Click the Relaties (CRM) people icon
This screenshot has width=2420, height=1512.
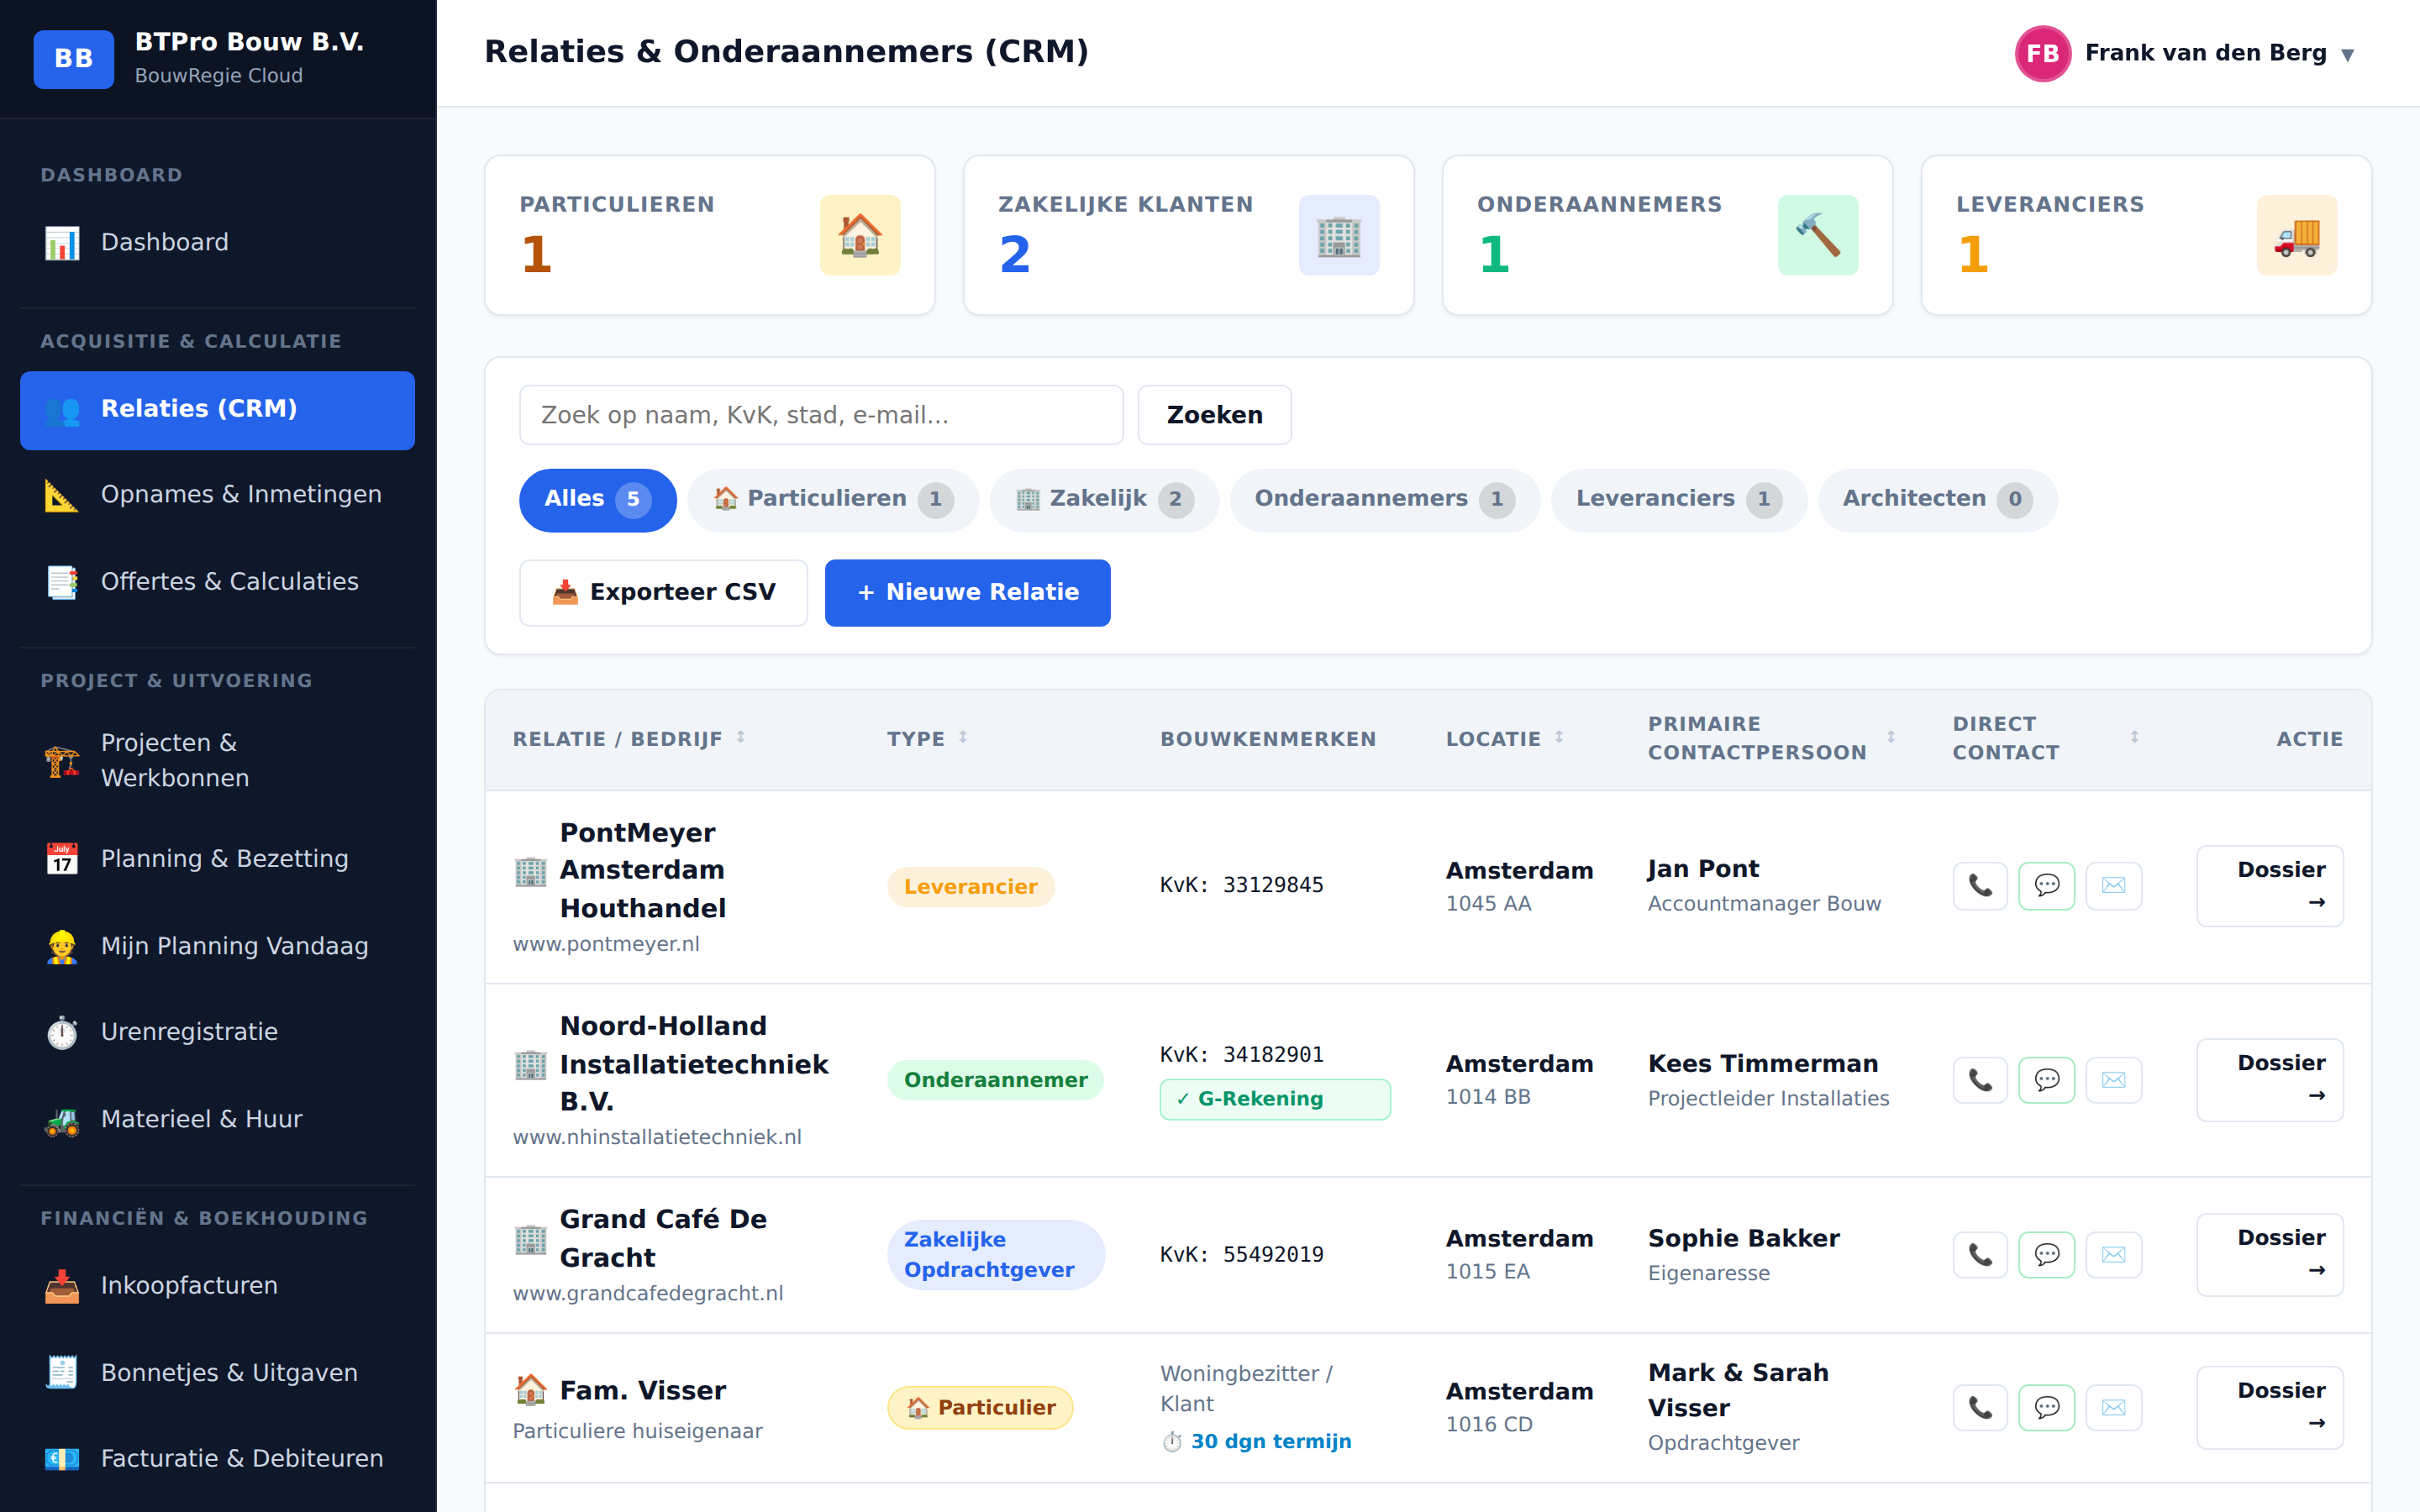(62, 409)
